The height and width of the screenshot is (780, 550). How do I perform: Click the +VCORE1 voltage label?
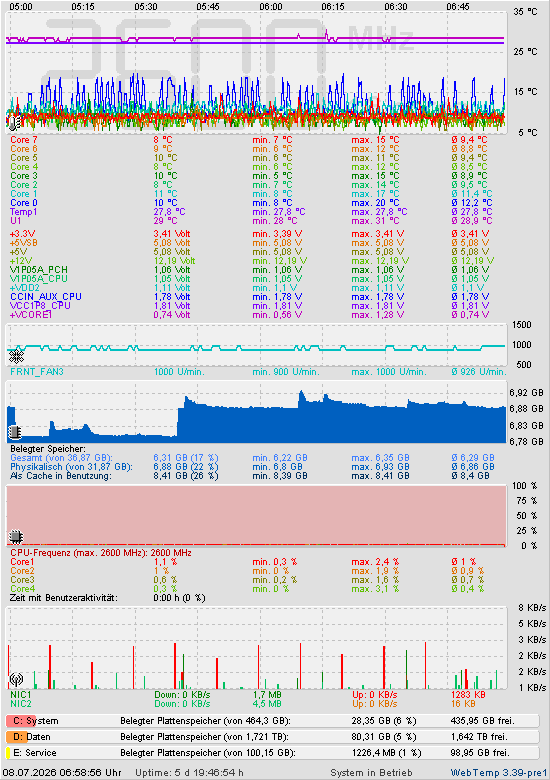31,315
